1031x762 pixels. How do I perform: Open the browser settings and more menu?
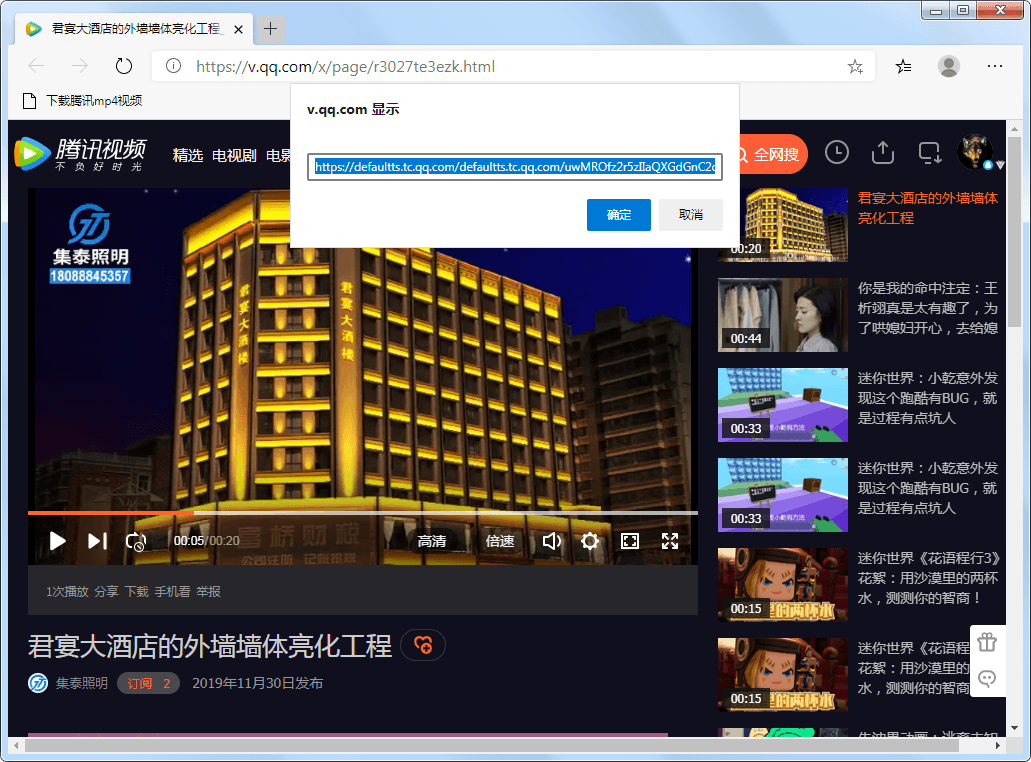[x=995, y=66]
